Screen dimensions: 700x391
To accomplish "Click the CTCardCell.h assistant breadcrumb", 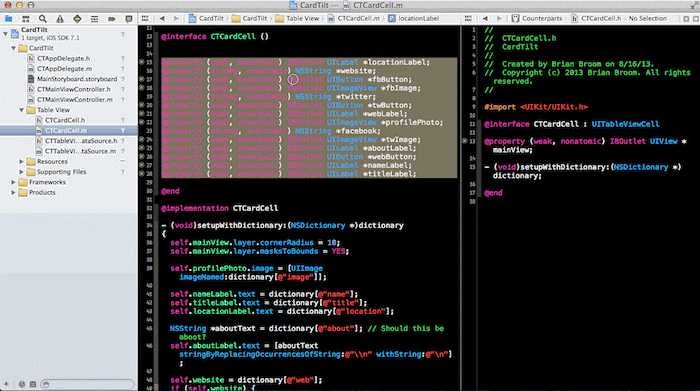I will 596,18.
